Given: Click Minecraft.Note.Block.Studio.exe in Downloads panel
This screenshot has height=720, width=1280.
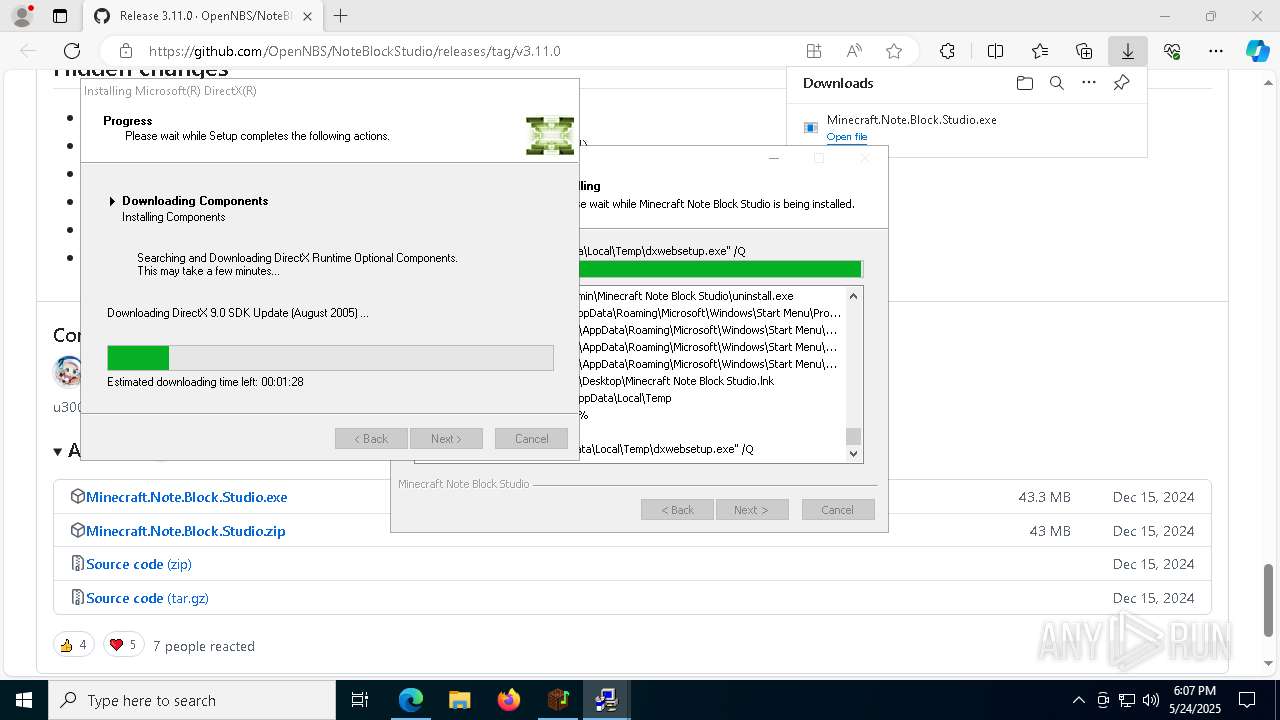Looking at the screenshot, I should (911, 120).
